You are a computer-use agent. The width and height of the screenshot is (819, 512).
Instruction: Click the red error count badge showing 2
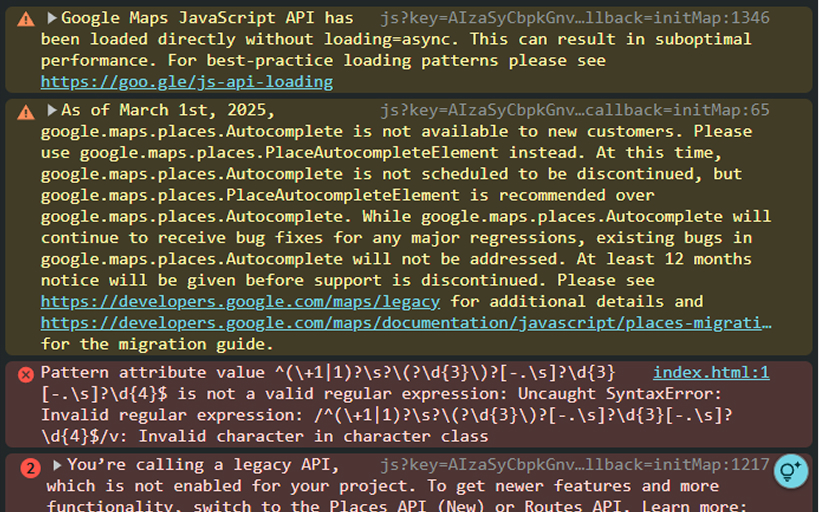pos(29,467)
